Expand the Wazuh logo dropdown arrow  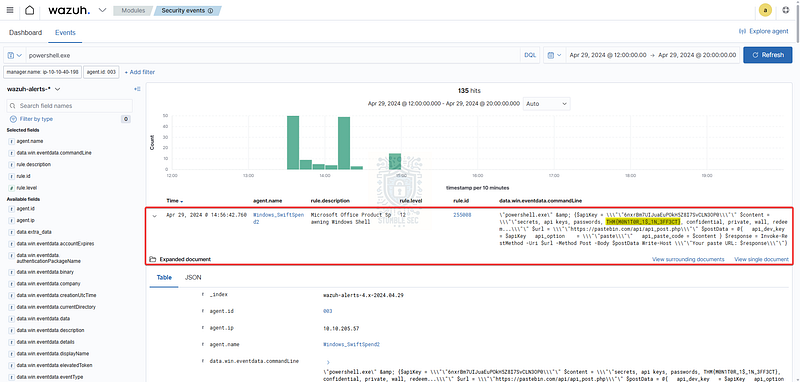tap(102, 10)
